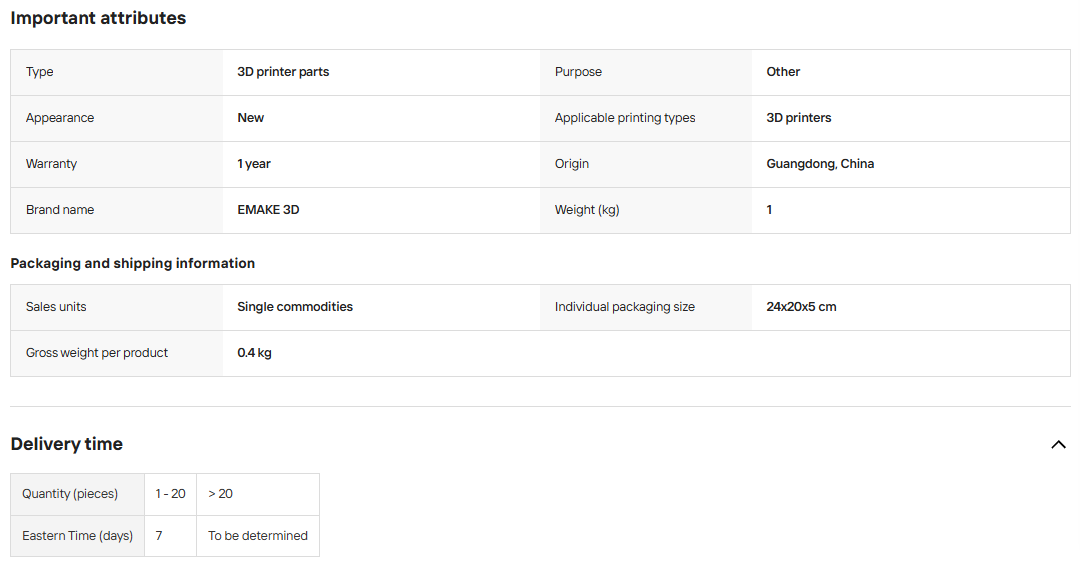The height and width of the screenshot is (568, 1080).
Task: Click Packaging and shipping information heading
Action: [x=132, y=263]
